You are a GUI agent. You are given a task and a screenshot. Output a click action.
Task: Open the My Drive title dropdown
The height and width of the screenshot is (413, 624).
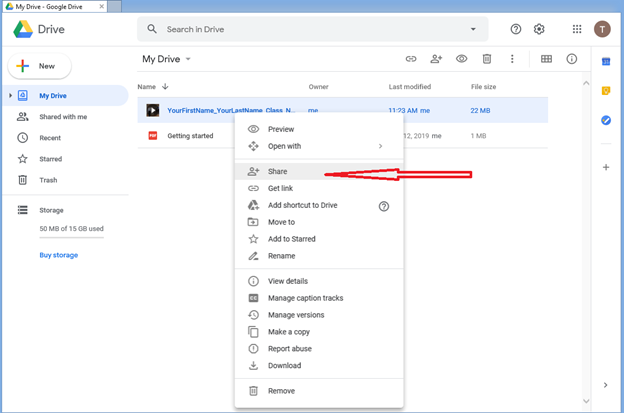pos(166,59)
